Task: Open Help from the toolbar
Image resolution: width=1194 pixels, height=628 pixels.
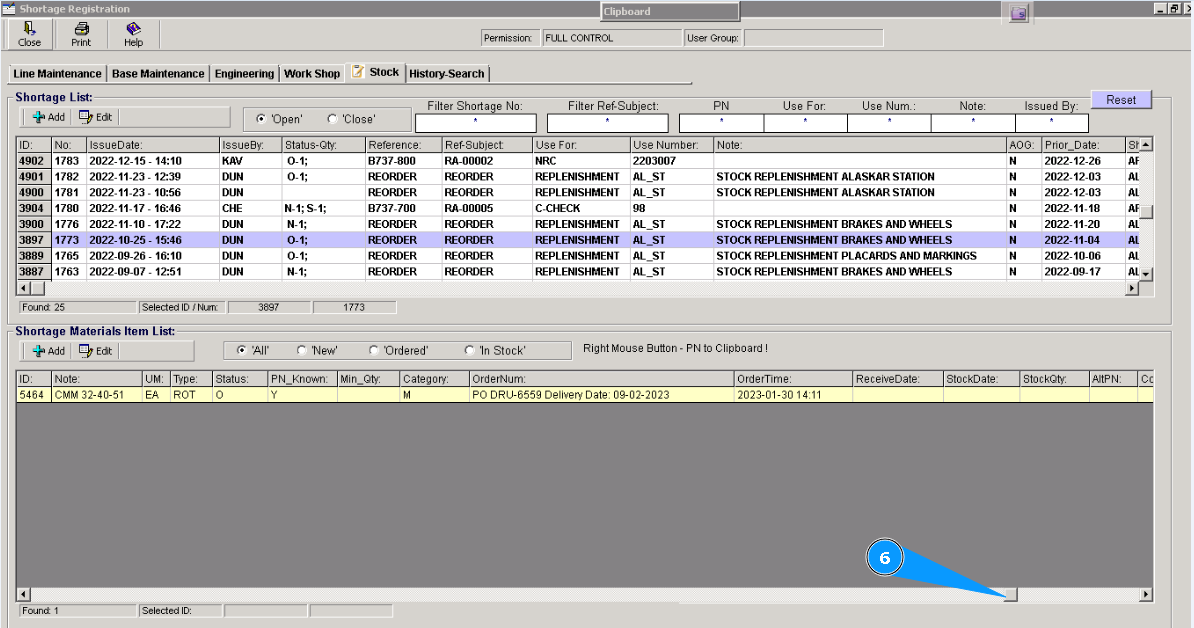Action: point(133,35)
